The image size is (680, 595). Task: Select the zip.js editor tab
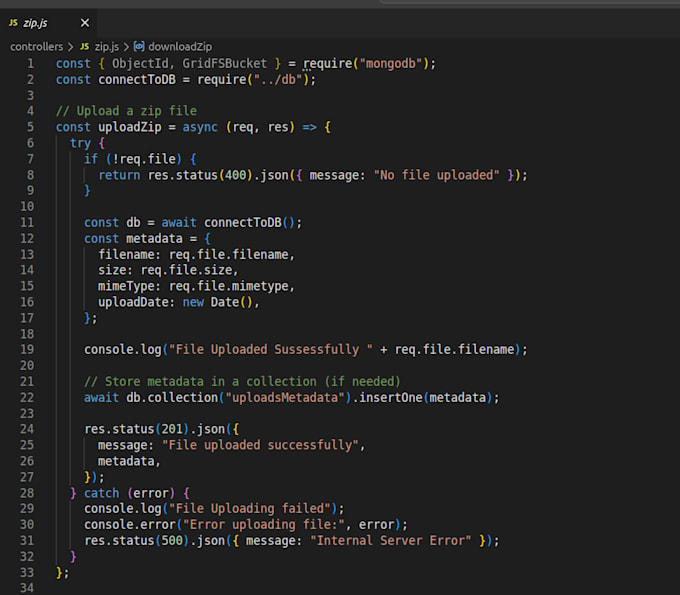pos(49,23)
